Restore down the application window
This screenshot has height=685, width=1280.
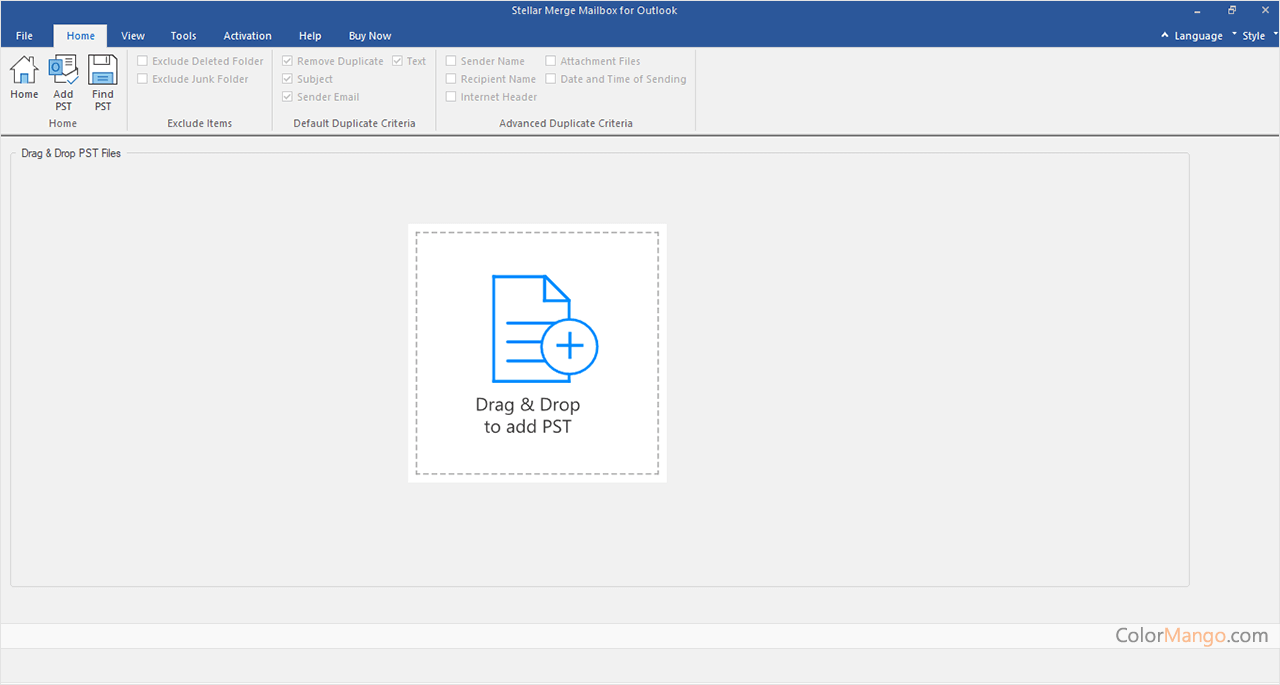[1233, 10]
